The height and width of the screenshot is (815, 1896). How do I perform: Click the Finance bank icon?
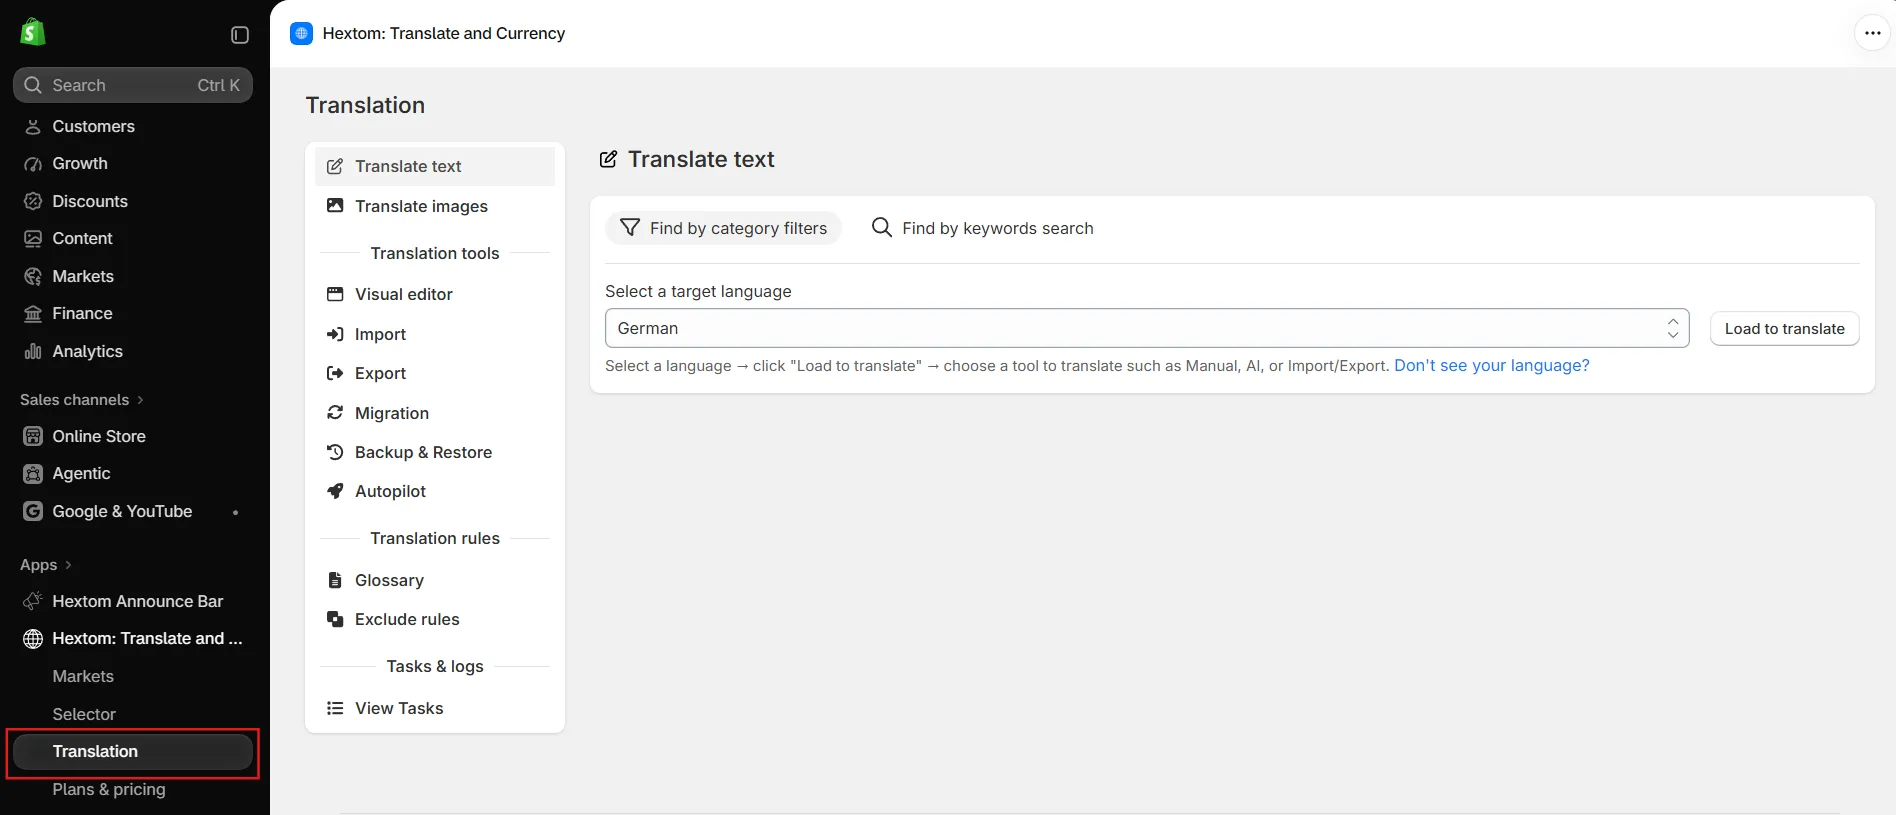(33, 314)
